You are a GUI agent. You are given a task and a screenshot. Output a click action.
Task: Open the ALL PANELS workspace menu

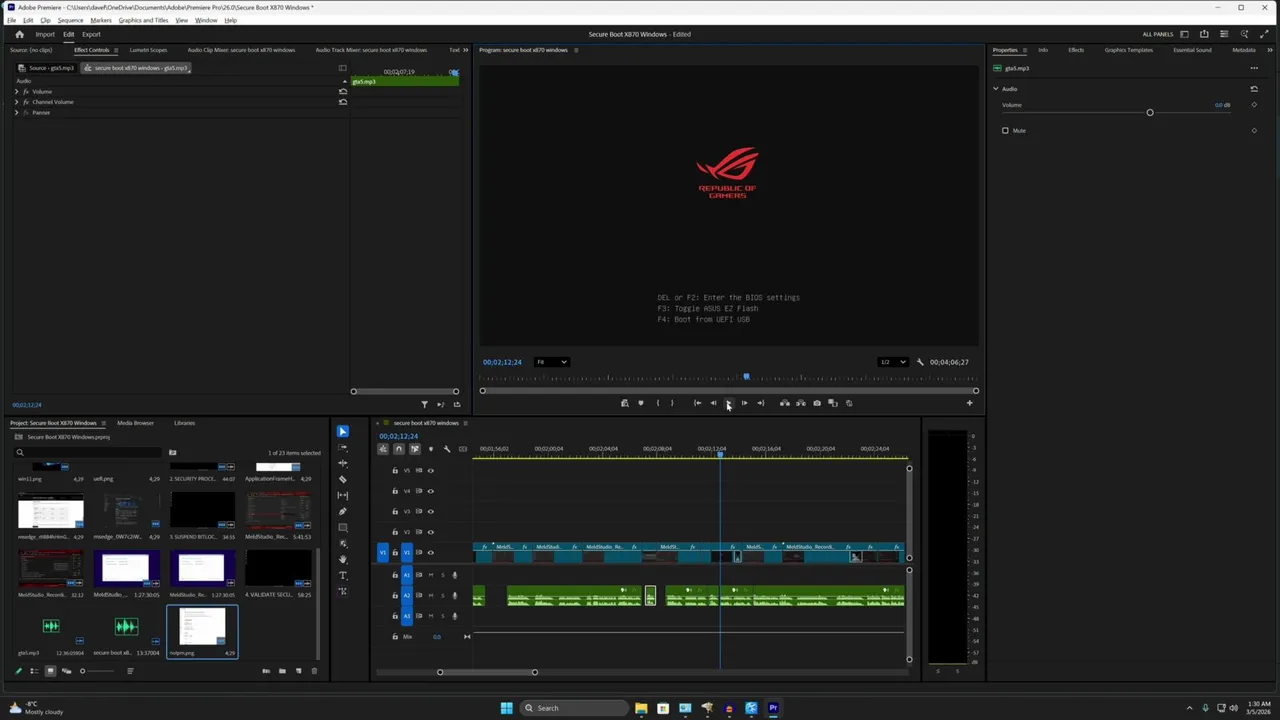point(1158,34)
